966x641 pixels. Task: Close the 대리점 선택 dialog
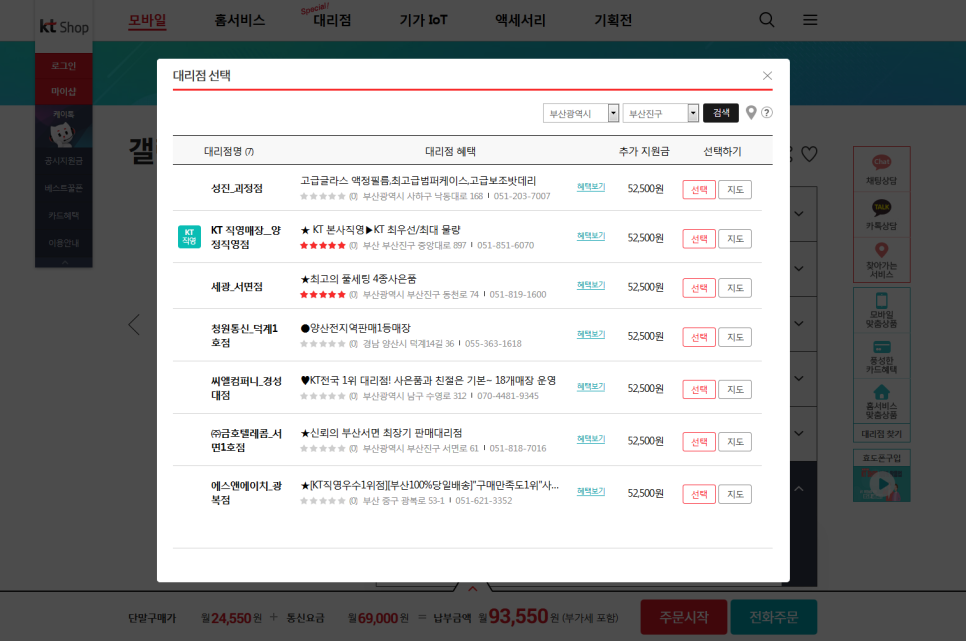(x=767, y=76)
